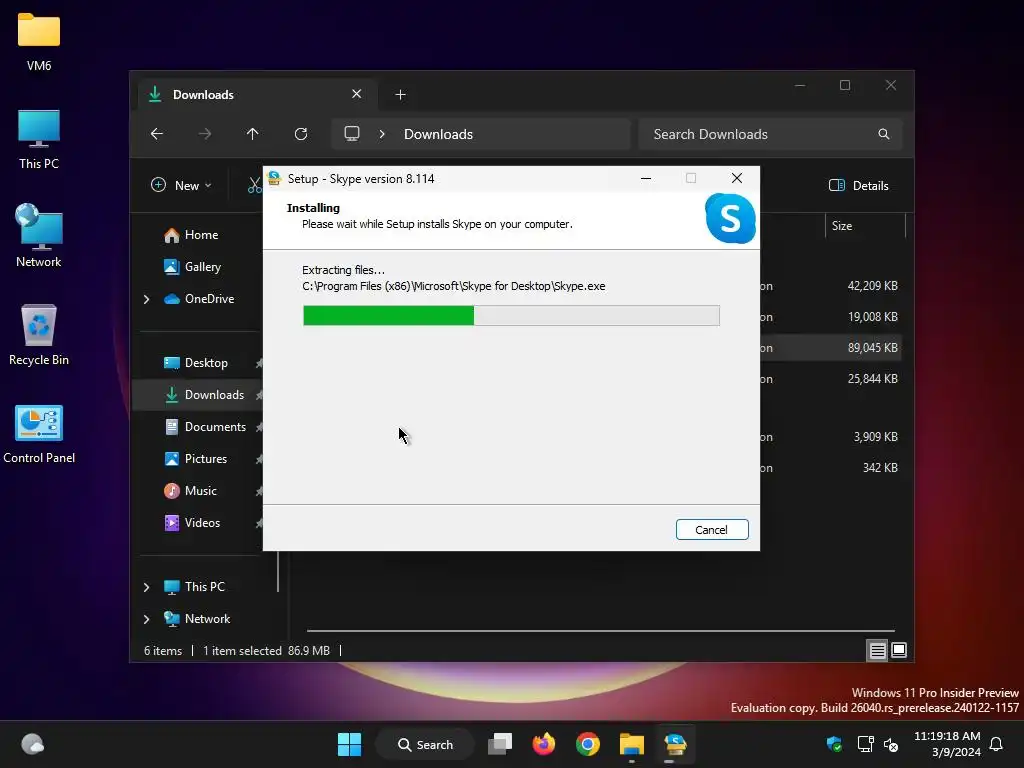Open Task View from the taskbar

point(500,744)
